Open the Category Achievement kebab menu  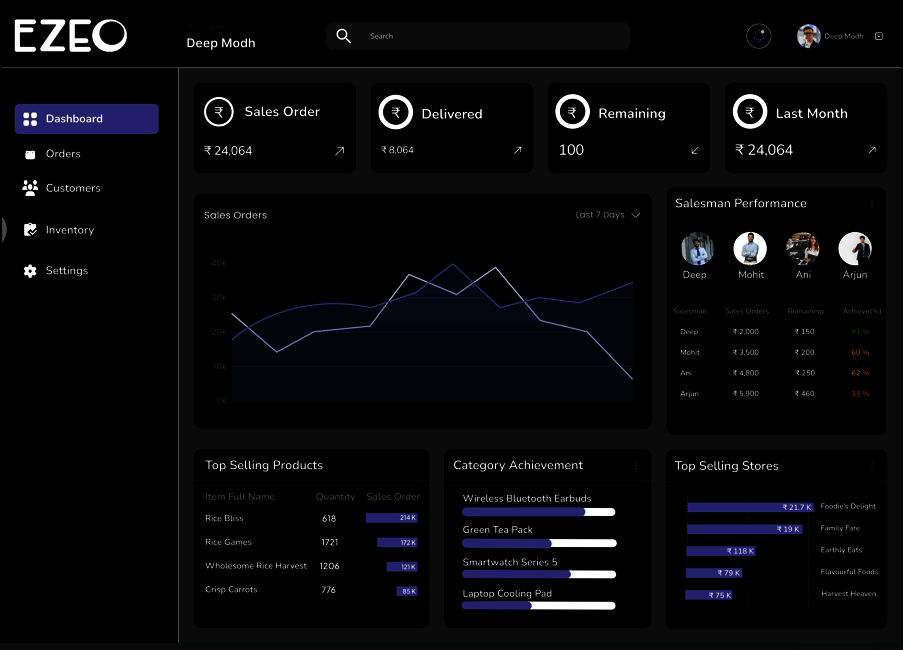[636, 465]
